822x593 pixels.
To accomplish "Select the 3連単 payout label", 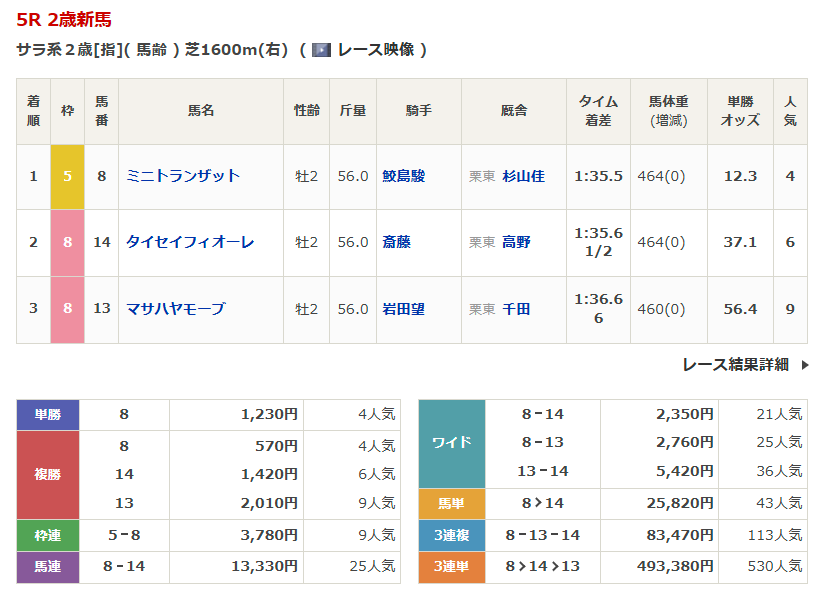I will (x=451, y=566).
